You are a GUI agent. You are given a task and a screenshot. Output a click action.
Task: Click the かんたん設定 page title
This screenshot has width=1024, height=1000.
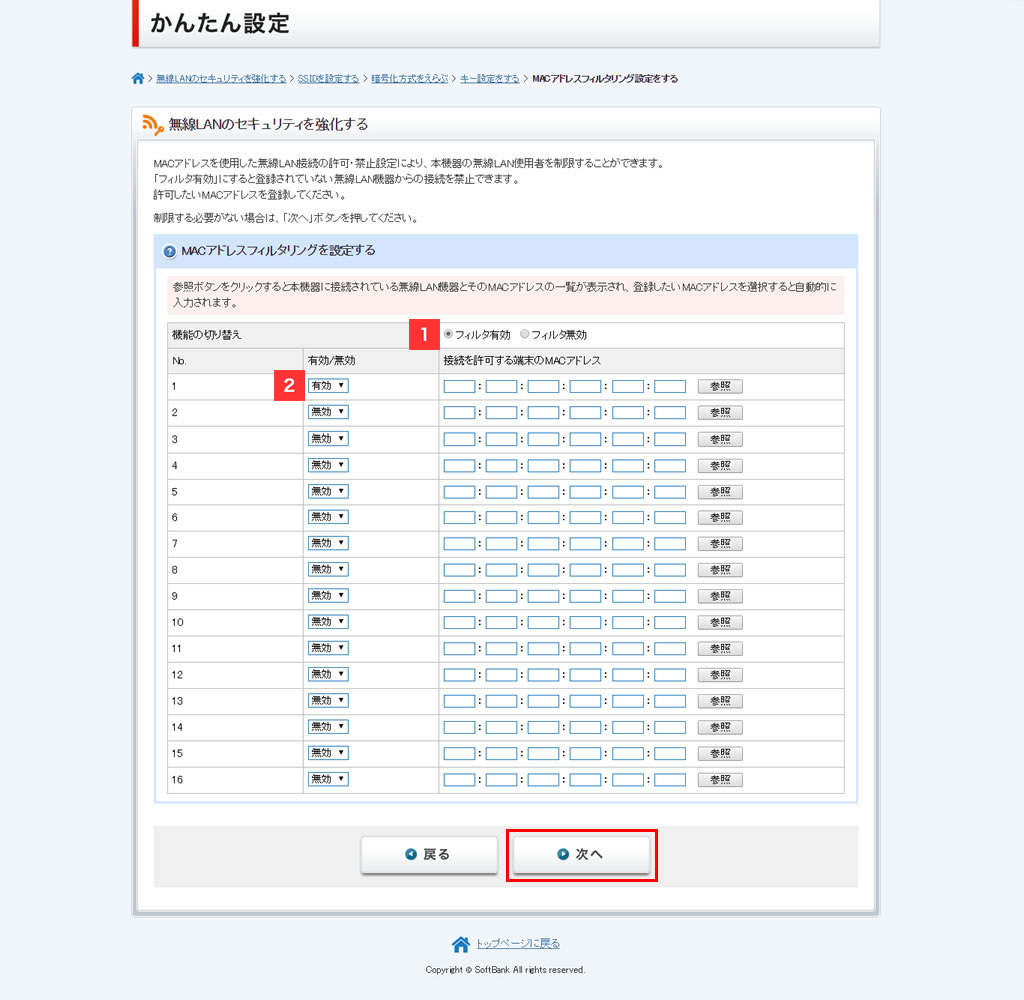pyautogui.click(x=220, y=24)
